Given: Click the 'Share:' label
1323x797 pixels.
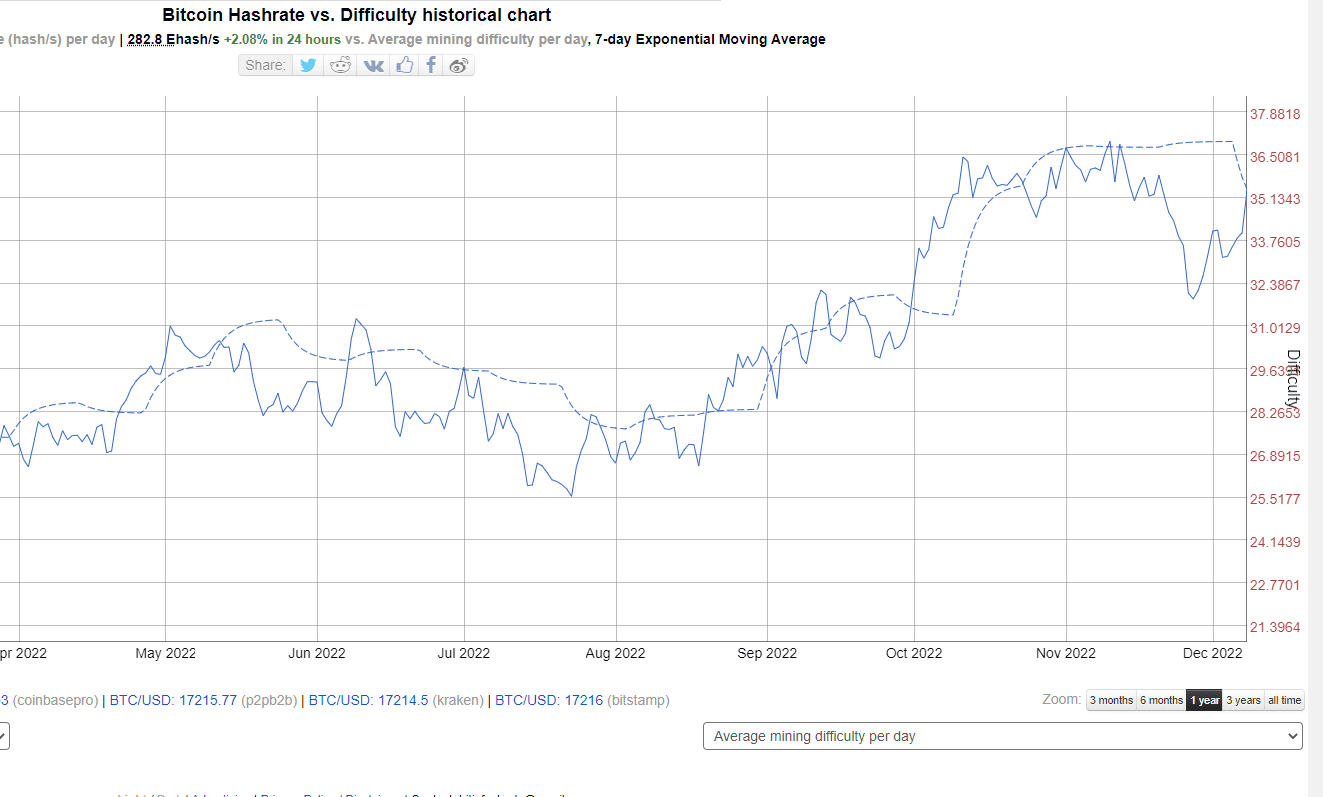Looking at the screenshot, I should pyautogui.click(x=266, y=65).
